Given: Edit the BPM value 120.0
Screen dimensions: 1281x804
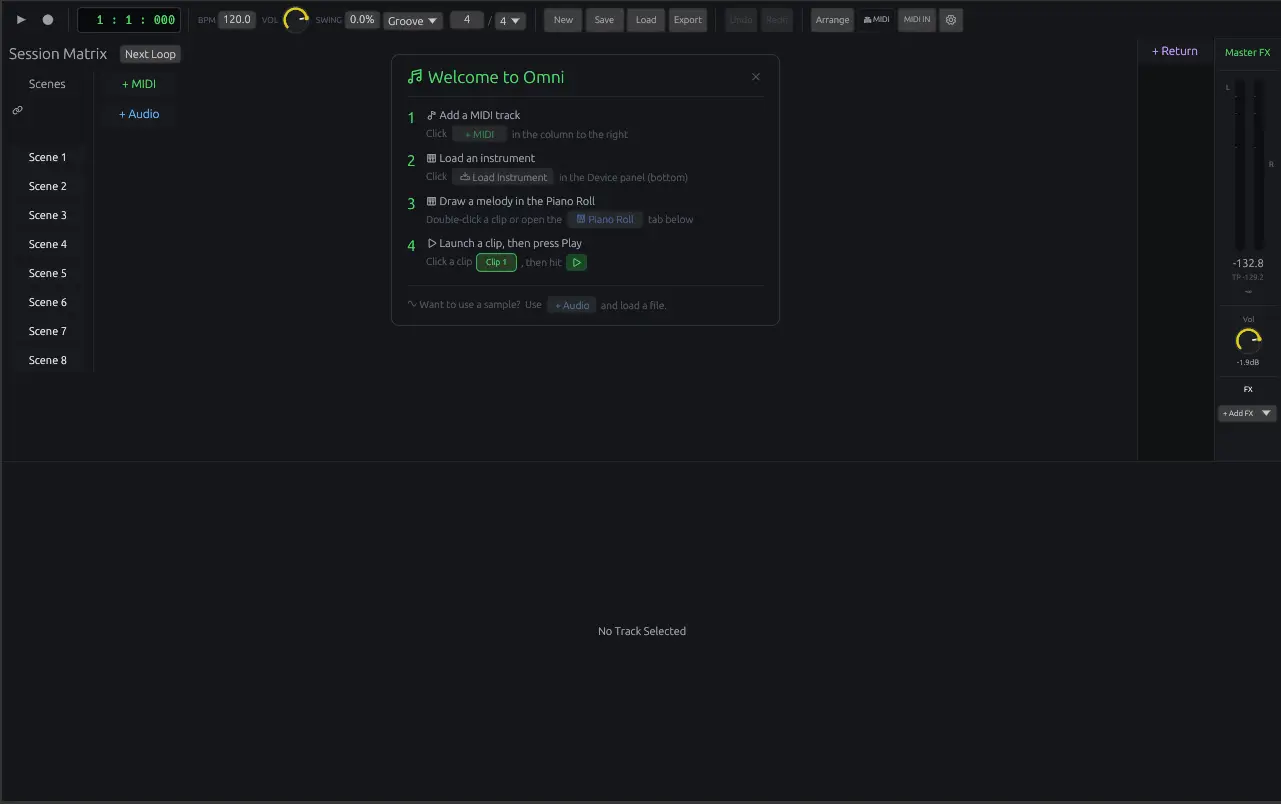Looking at the screenshot, I should point(237,19).
